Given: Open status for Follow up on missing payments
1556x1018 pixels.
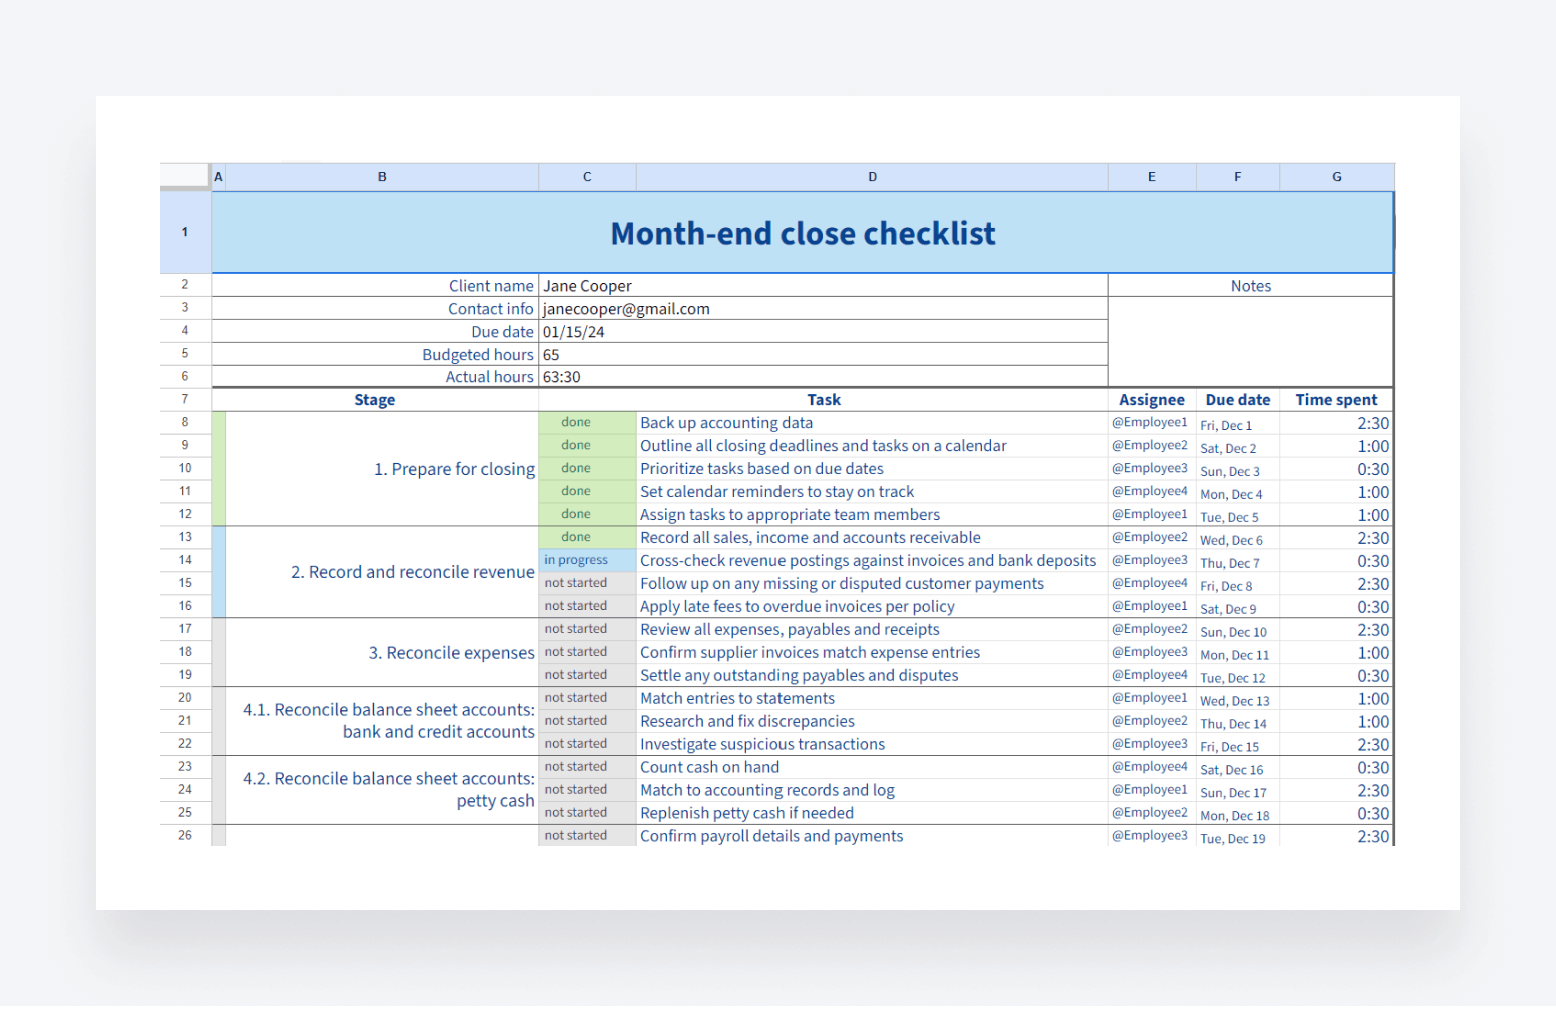Looking at the screenshot, I should (587, 583).
